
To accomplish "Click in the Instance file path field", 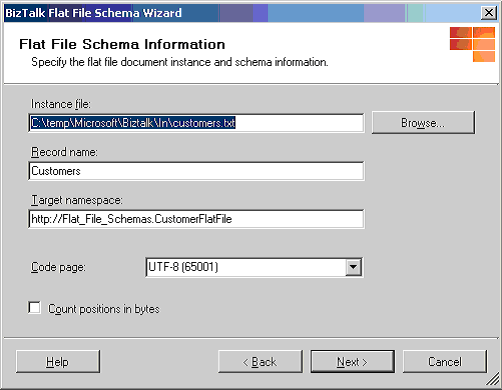I will pos(196,123).
